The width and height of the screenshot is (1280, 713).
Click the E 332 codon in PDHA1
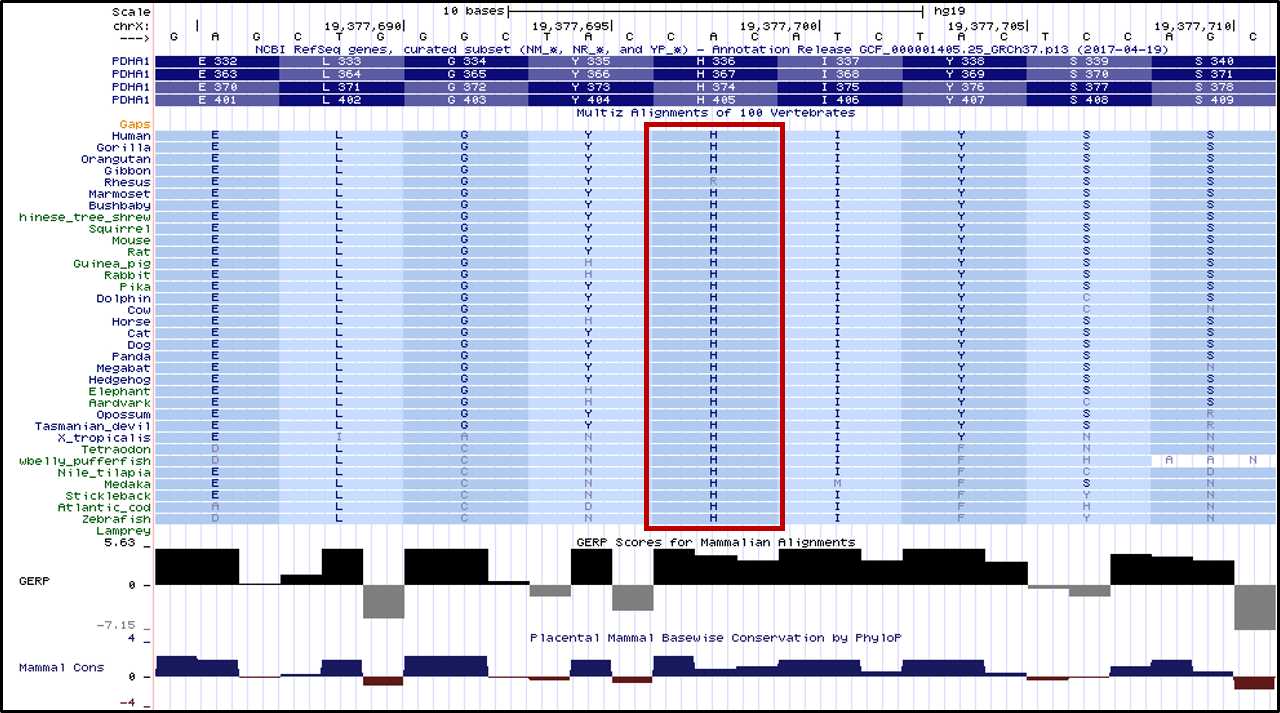(217, 61)
